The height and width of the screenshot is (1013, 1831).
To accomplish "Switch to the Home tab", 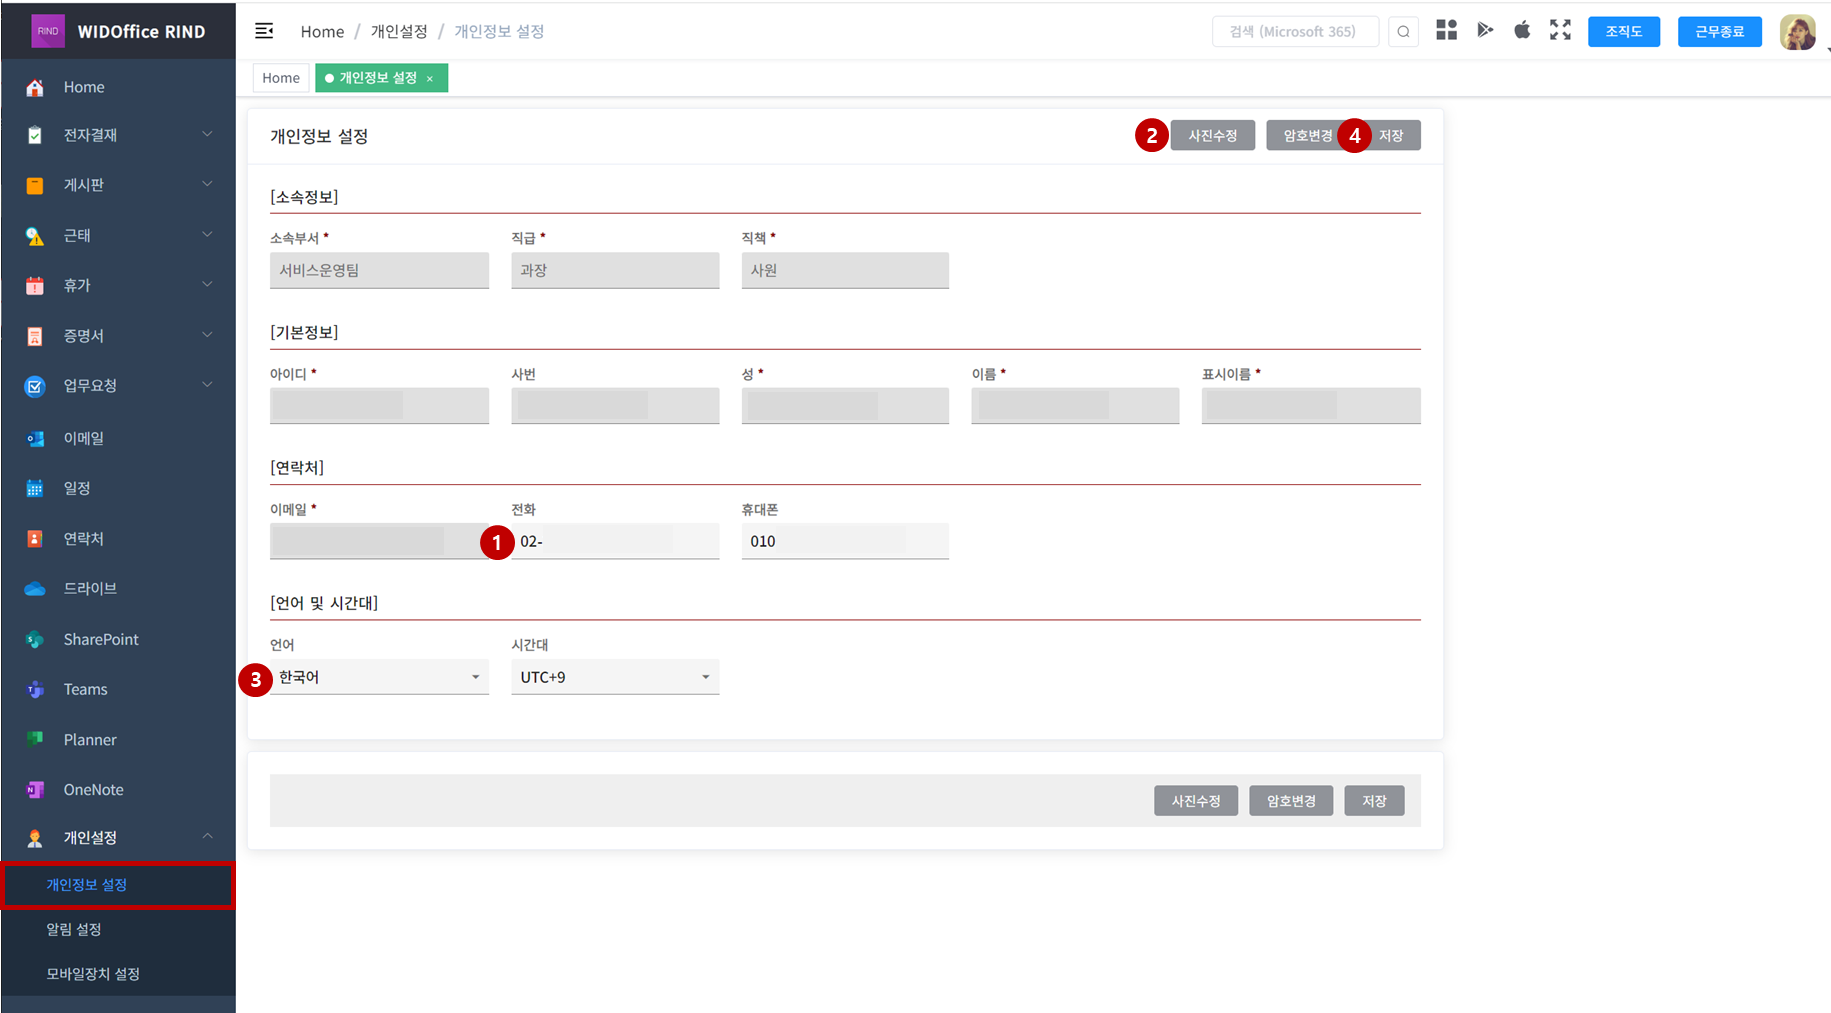I will [x=281, y=78].
